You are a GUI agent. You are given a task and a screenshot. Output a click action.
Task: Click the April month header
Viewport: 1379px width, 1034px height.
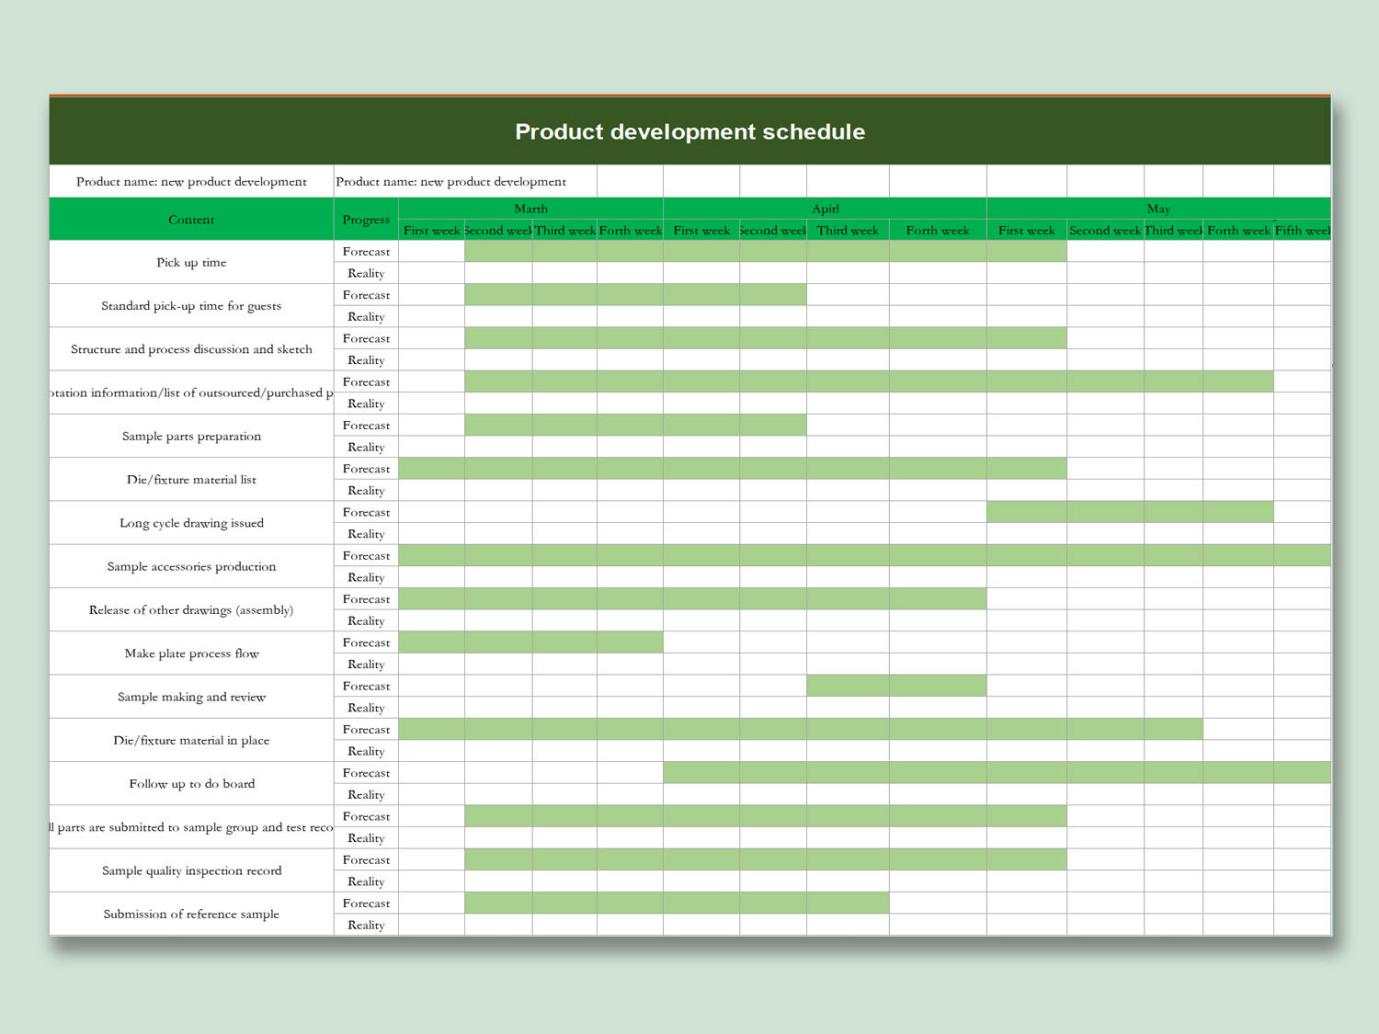pyautogui.click(x=824, y=208)
